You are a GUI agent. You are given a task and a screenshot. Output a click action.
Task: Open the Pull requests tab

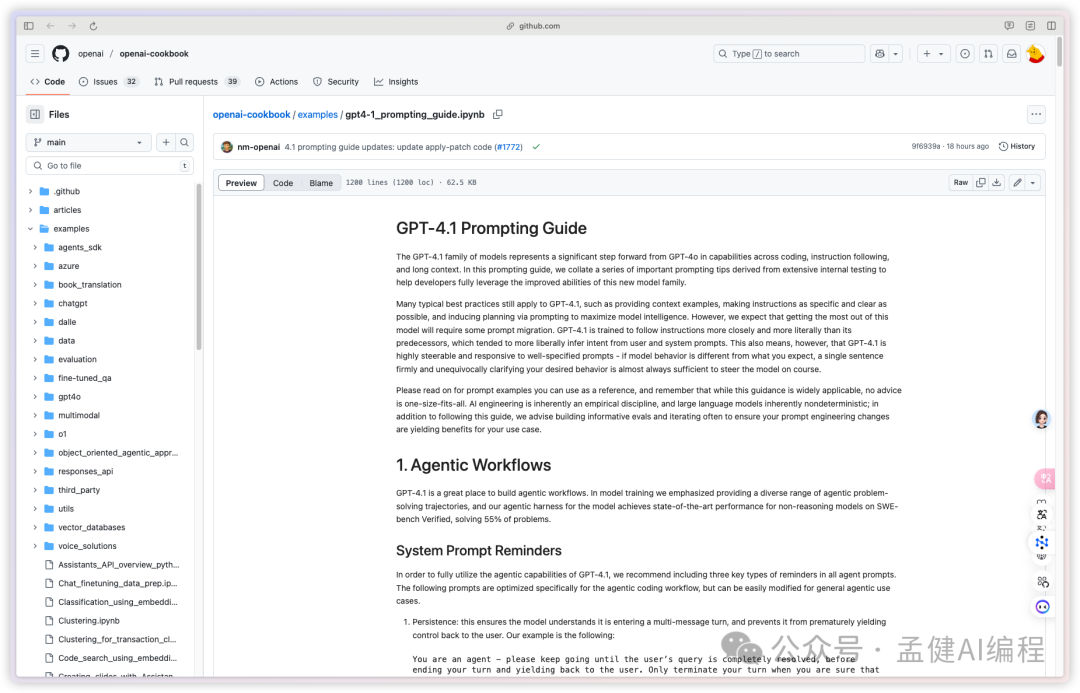(197, 82)
